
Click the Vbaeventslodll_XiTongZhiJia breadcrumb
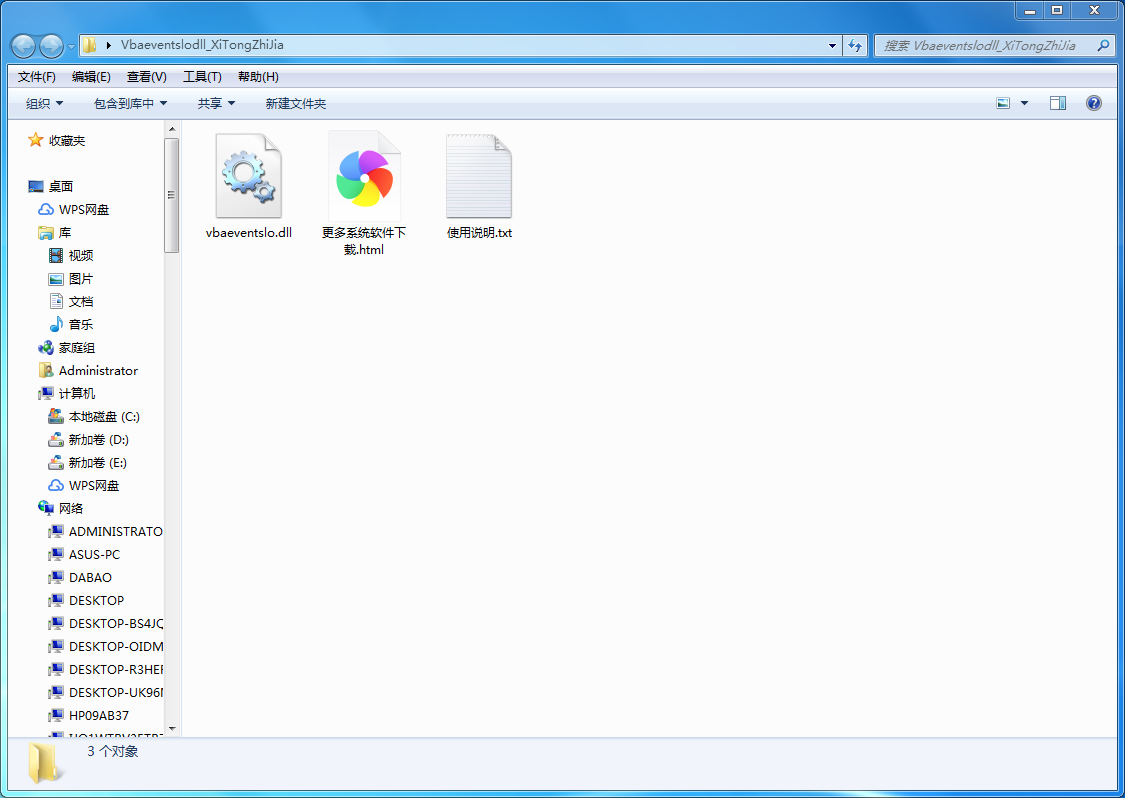point(202,44)
